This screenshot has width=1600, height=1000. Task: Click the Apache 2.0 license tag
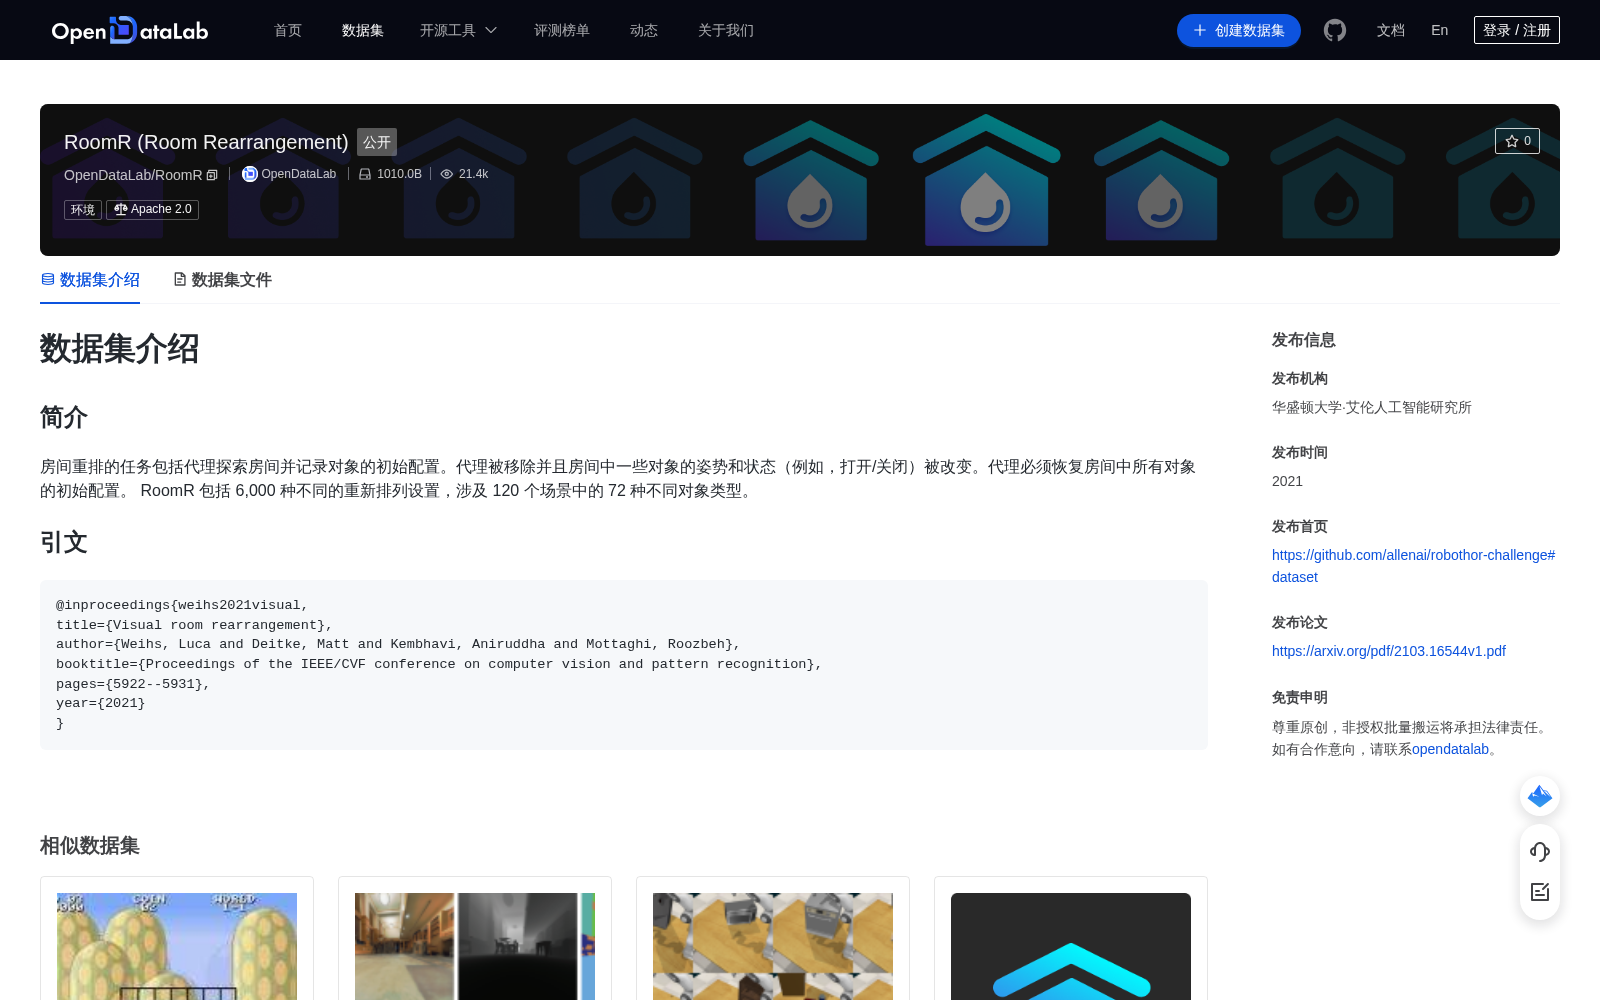(x=152, y=209)
